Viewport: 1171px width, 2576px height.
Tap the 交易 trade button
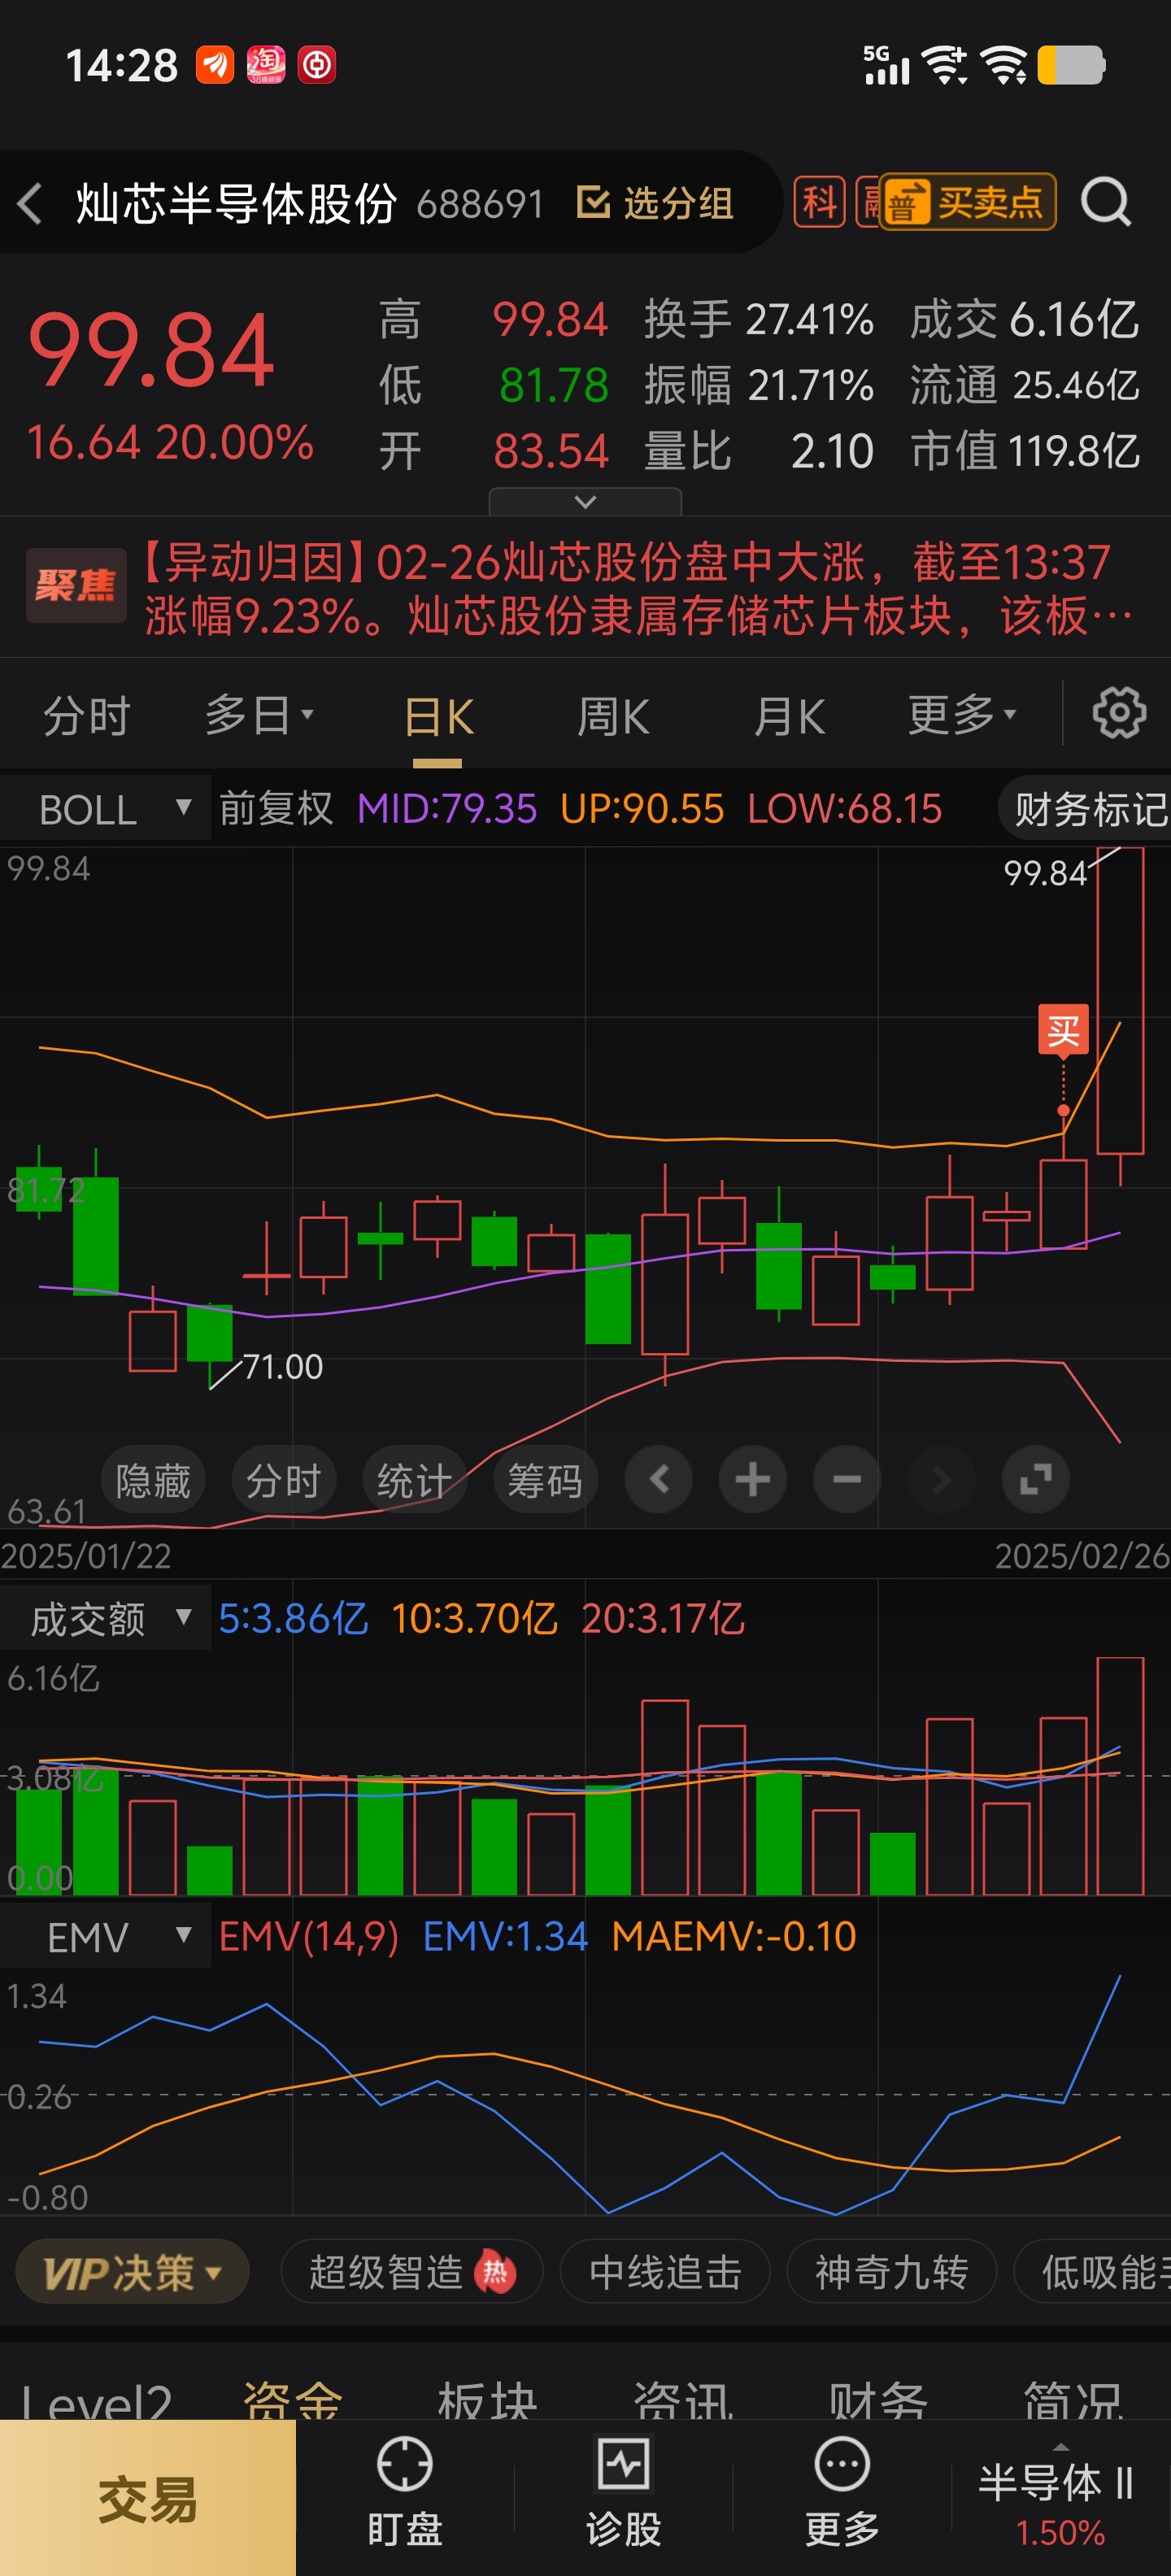(x=148, y=2498)
